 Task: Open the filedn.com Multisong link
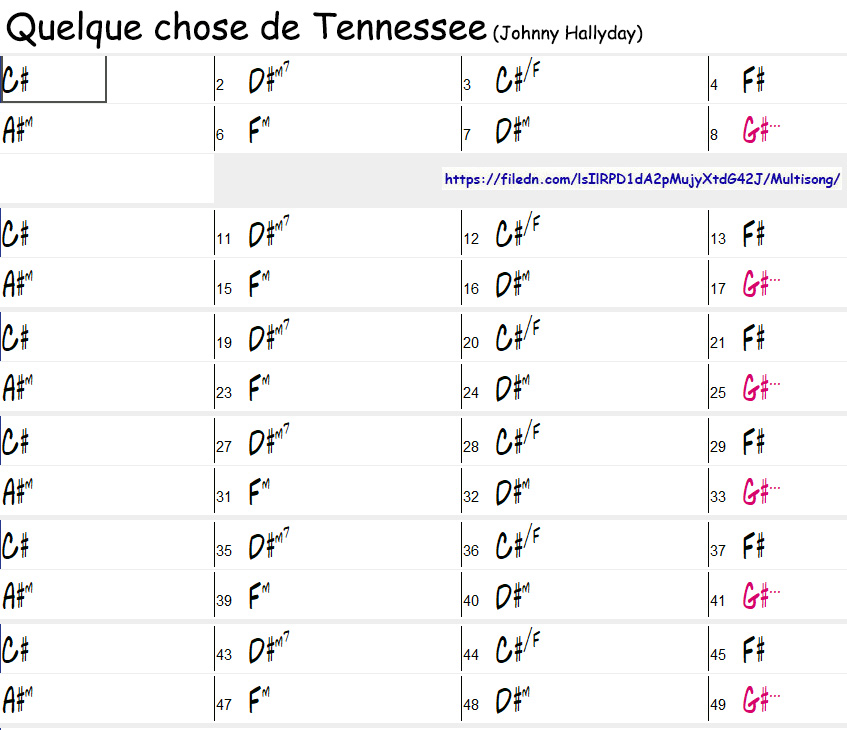point(642,180)
